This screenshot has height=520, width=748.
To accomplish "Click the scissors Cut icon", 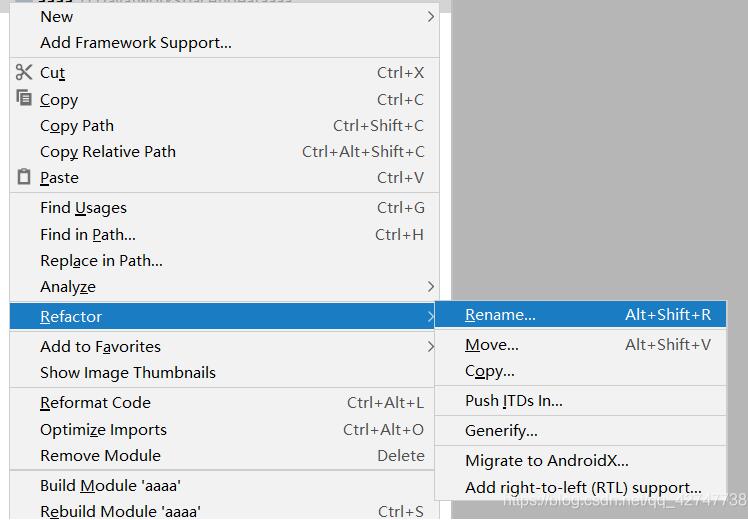I will coord(24,72).
